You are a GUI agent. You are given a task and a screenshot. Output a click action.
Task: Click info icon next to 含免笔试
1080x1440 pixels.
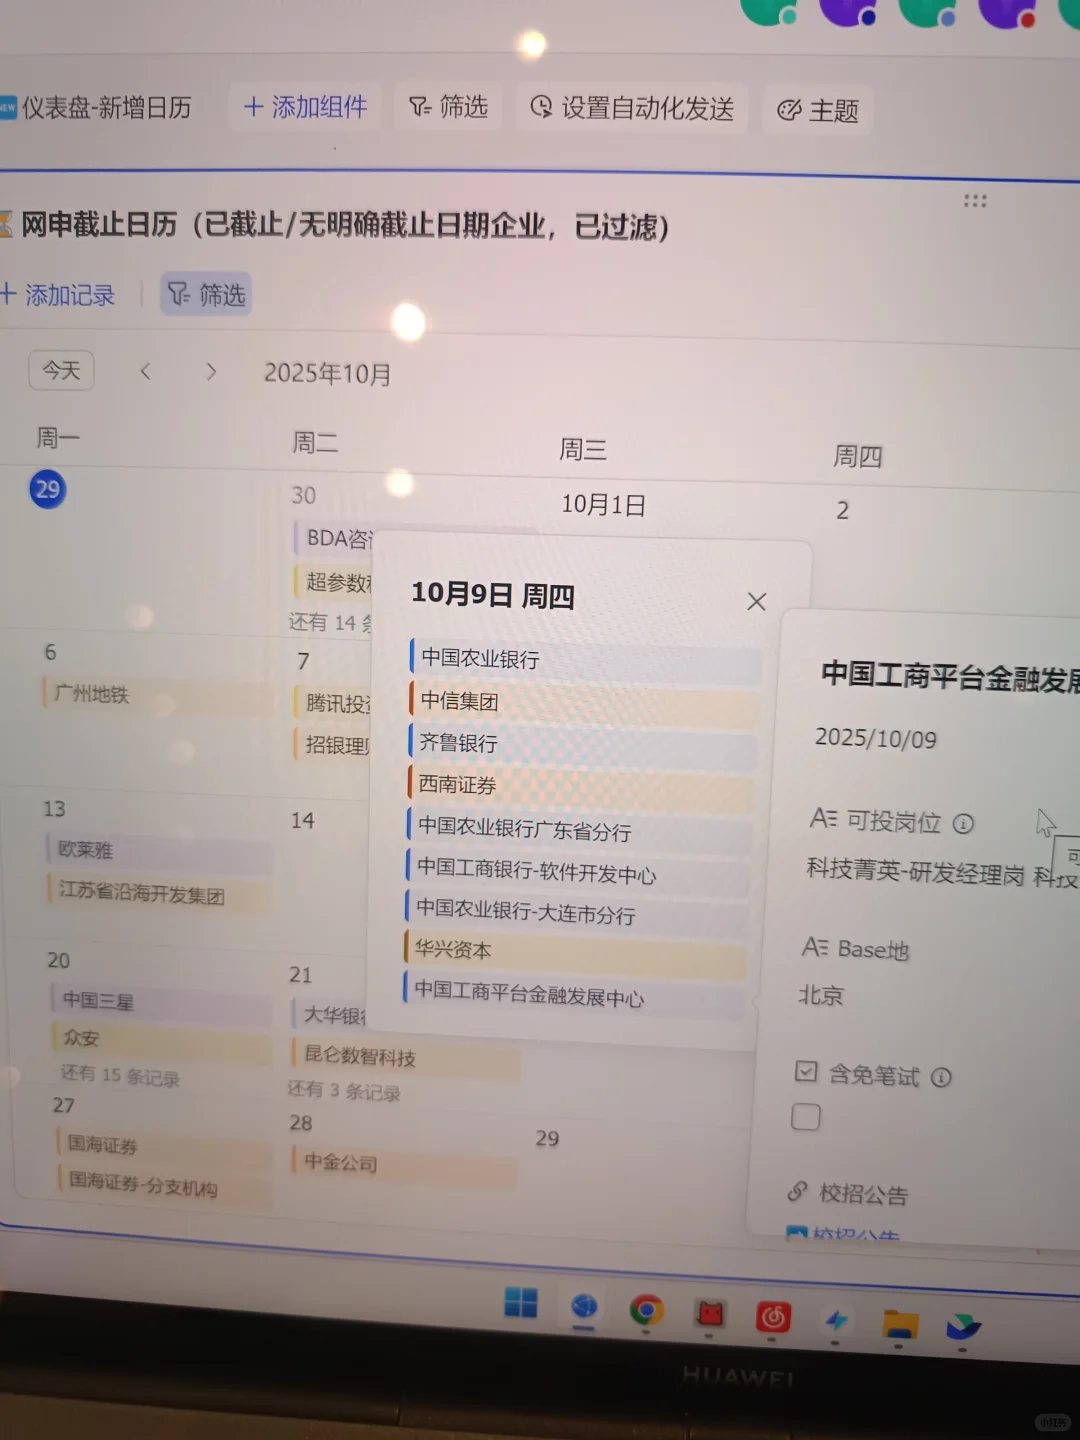pyautogui.click(x=941, y=1077)
